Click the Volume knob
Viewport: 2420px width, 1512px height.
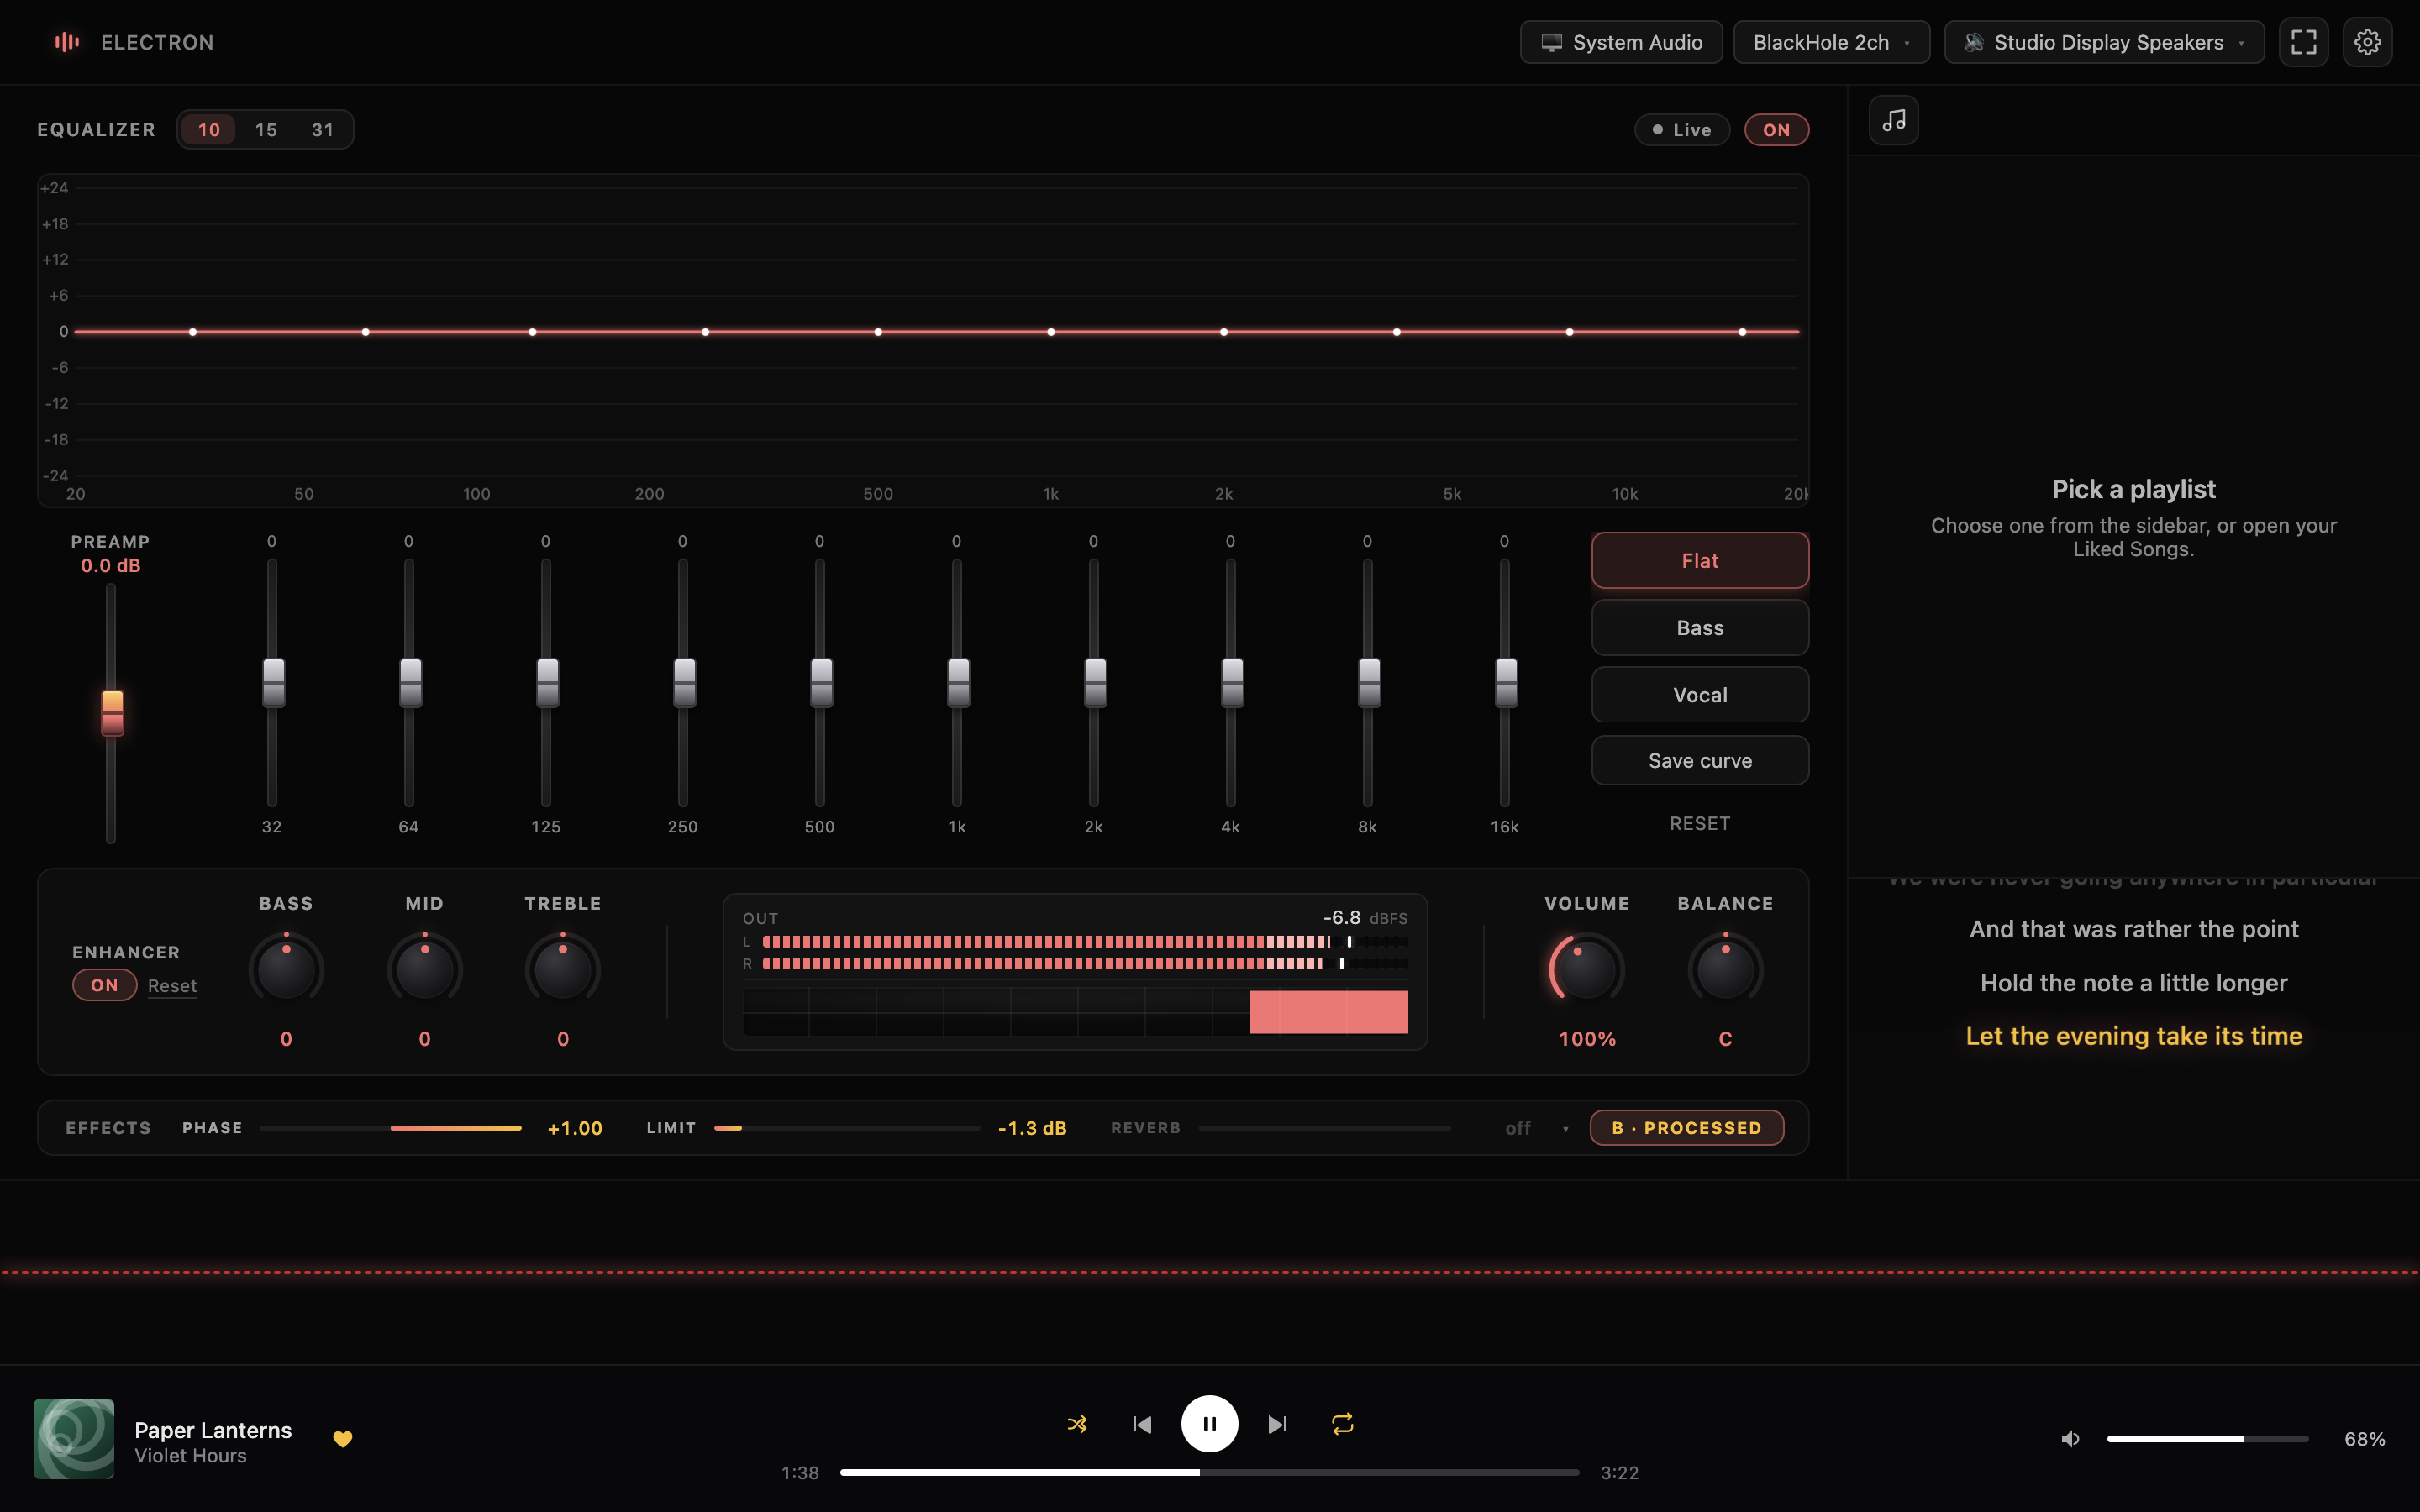1587,969
